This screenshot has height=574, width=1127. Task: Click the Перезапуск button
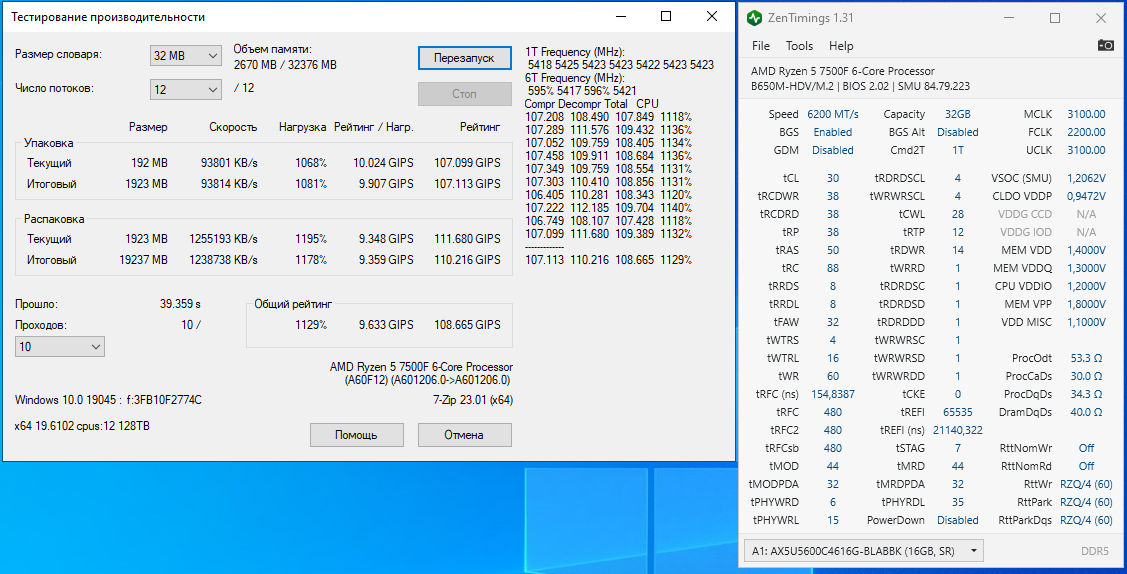[464, 57]
